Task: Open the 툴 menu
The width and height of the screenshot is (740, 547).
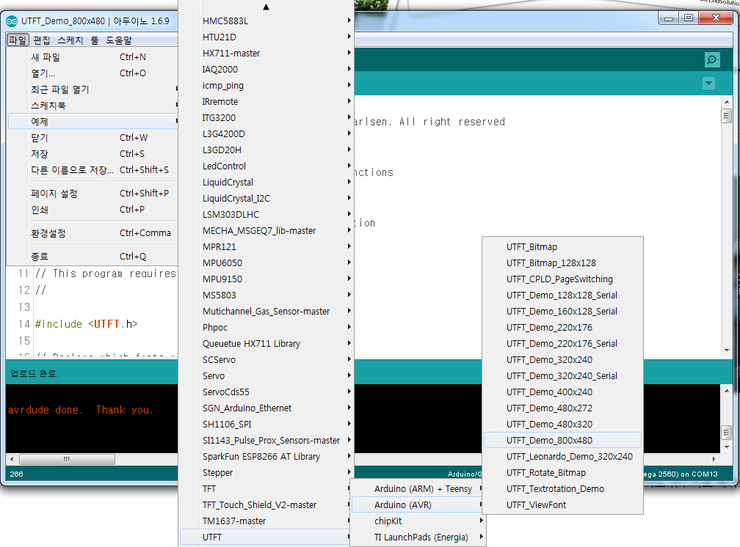Action: 95,40
